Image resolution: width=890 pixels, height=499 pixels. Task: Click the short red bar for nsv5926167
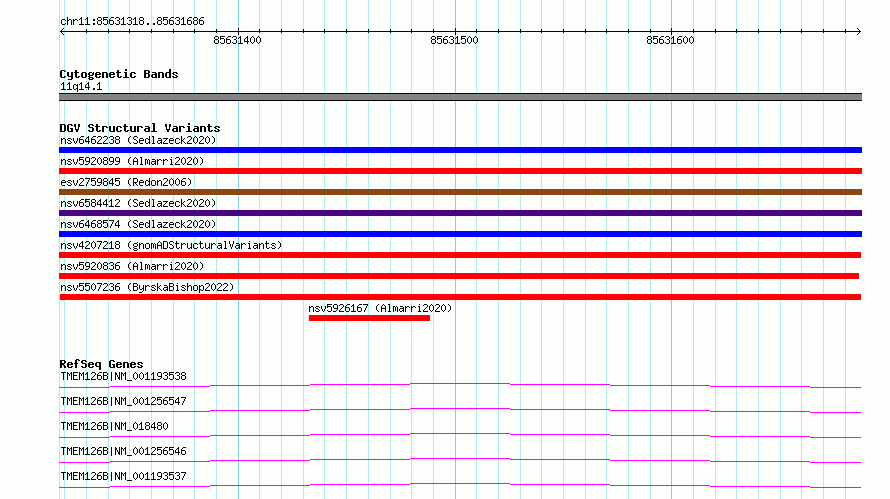coord(370,318)
